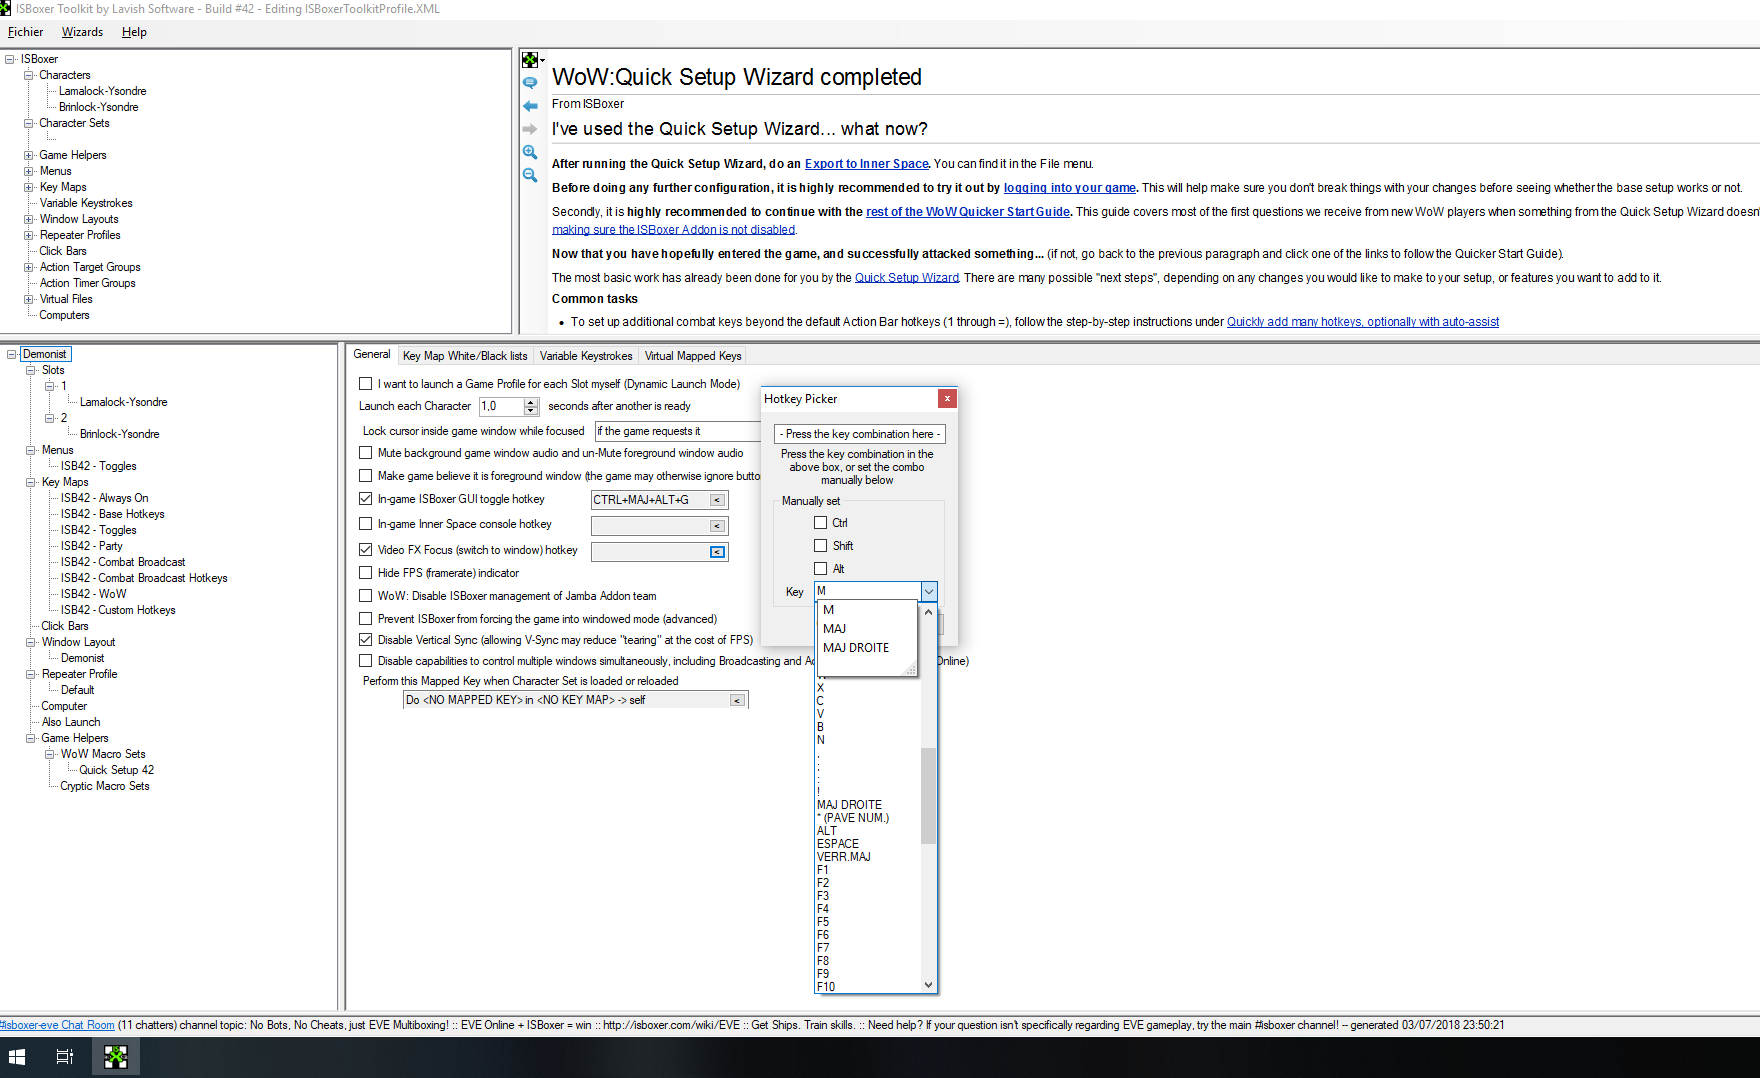Image resolution: width=1760 pixels, height=1078 pixels.
Task: Switch to Virtual Mapped Keys tab
Action: (693, 356)
